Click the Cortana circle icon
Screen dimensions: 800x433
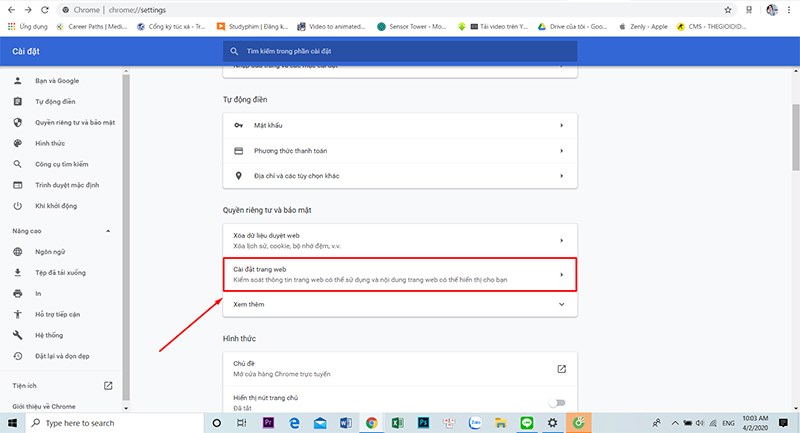[x=216, y=423]
